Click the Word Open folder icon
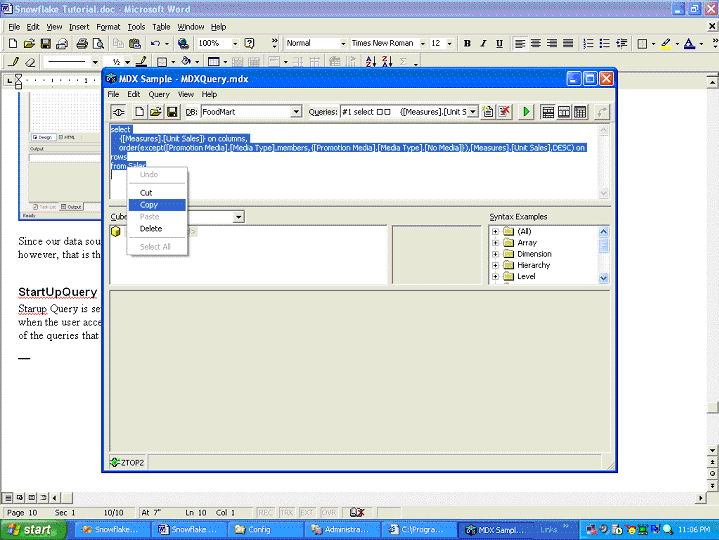This screenshot has height=540, width=719. coord(29,44)
